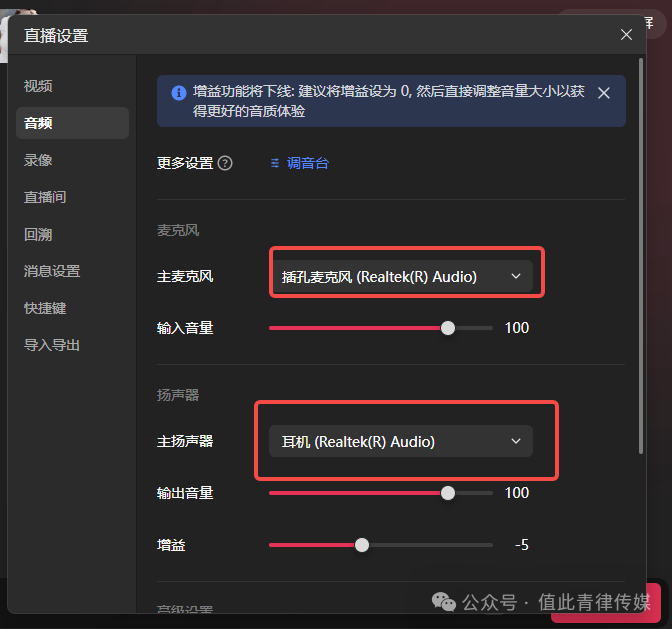Image resolution: width=672 pixels, height=629 pixels.
Task: Open the 主扬声器 device dropdown
Action: click(x=401, y=441)
